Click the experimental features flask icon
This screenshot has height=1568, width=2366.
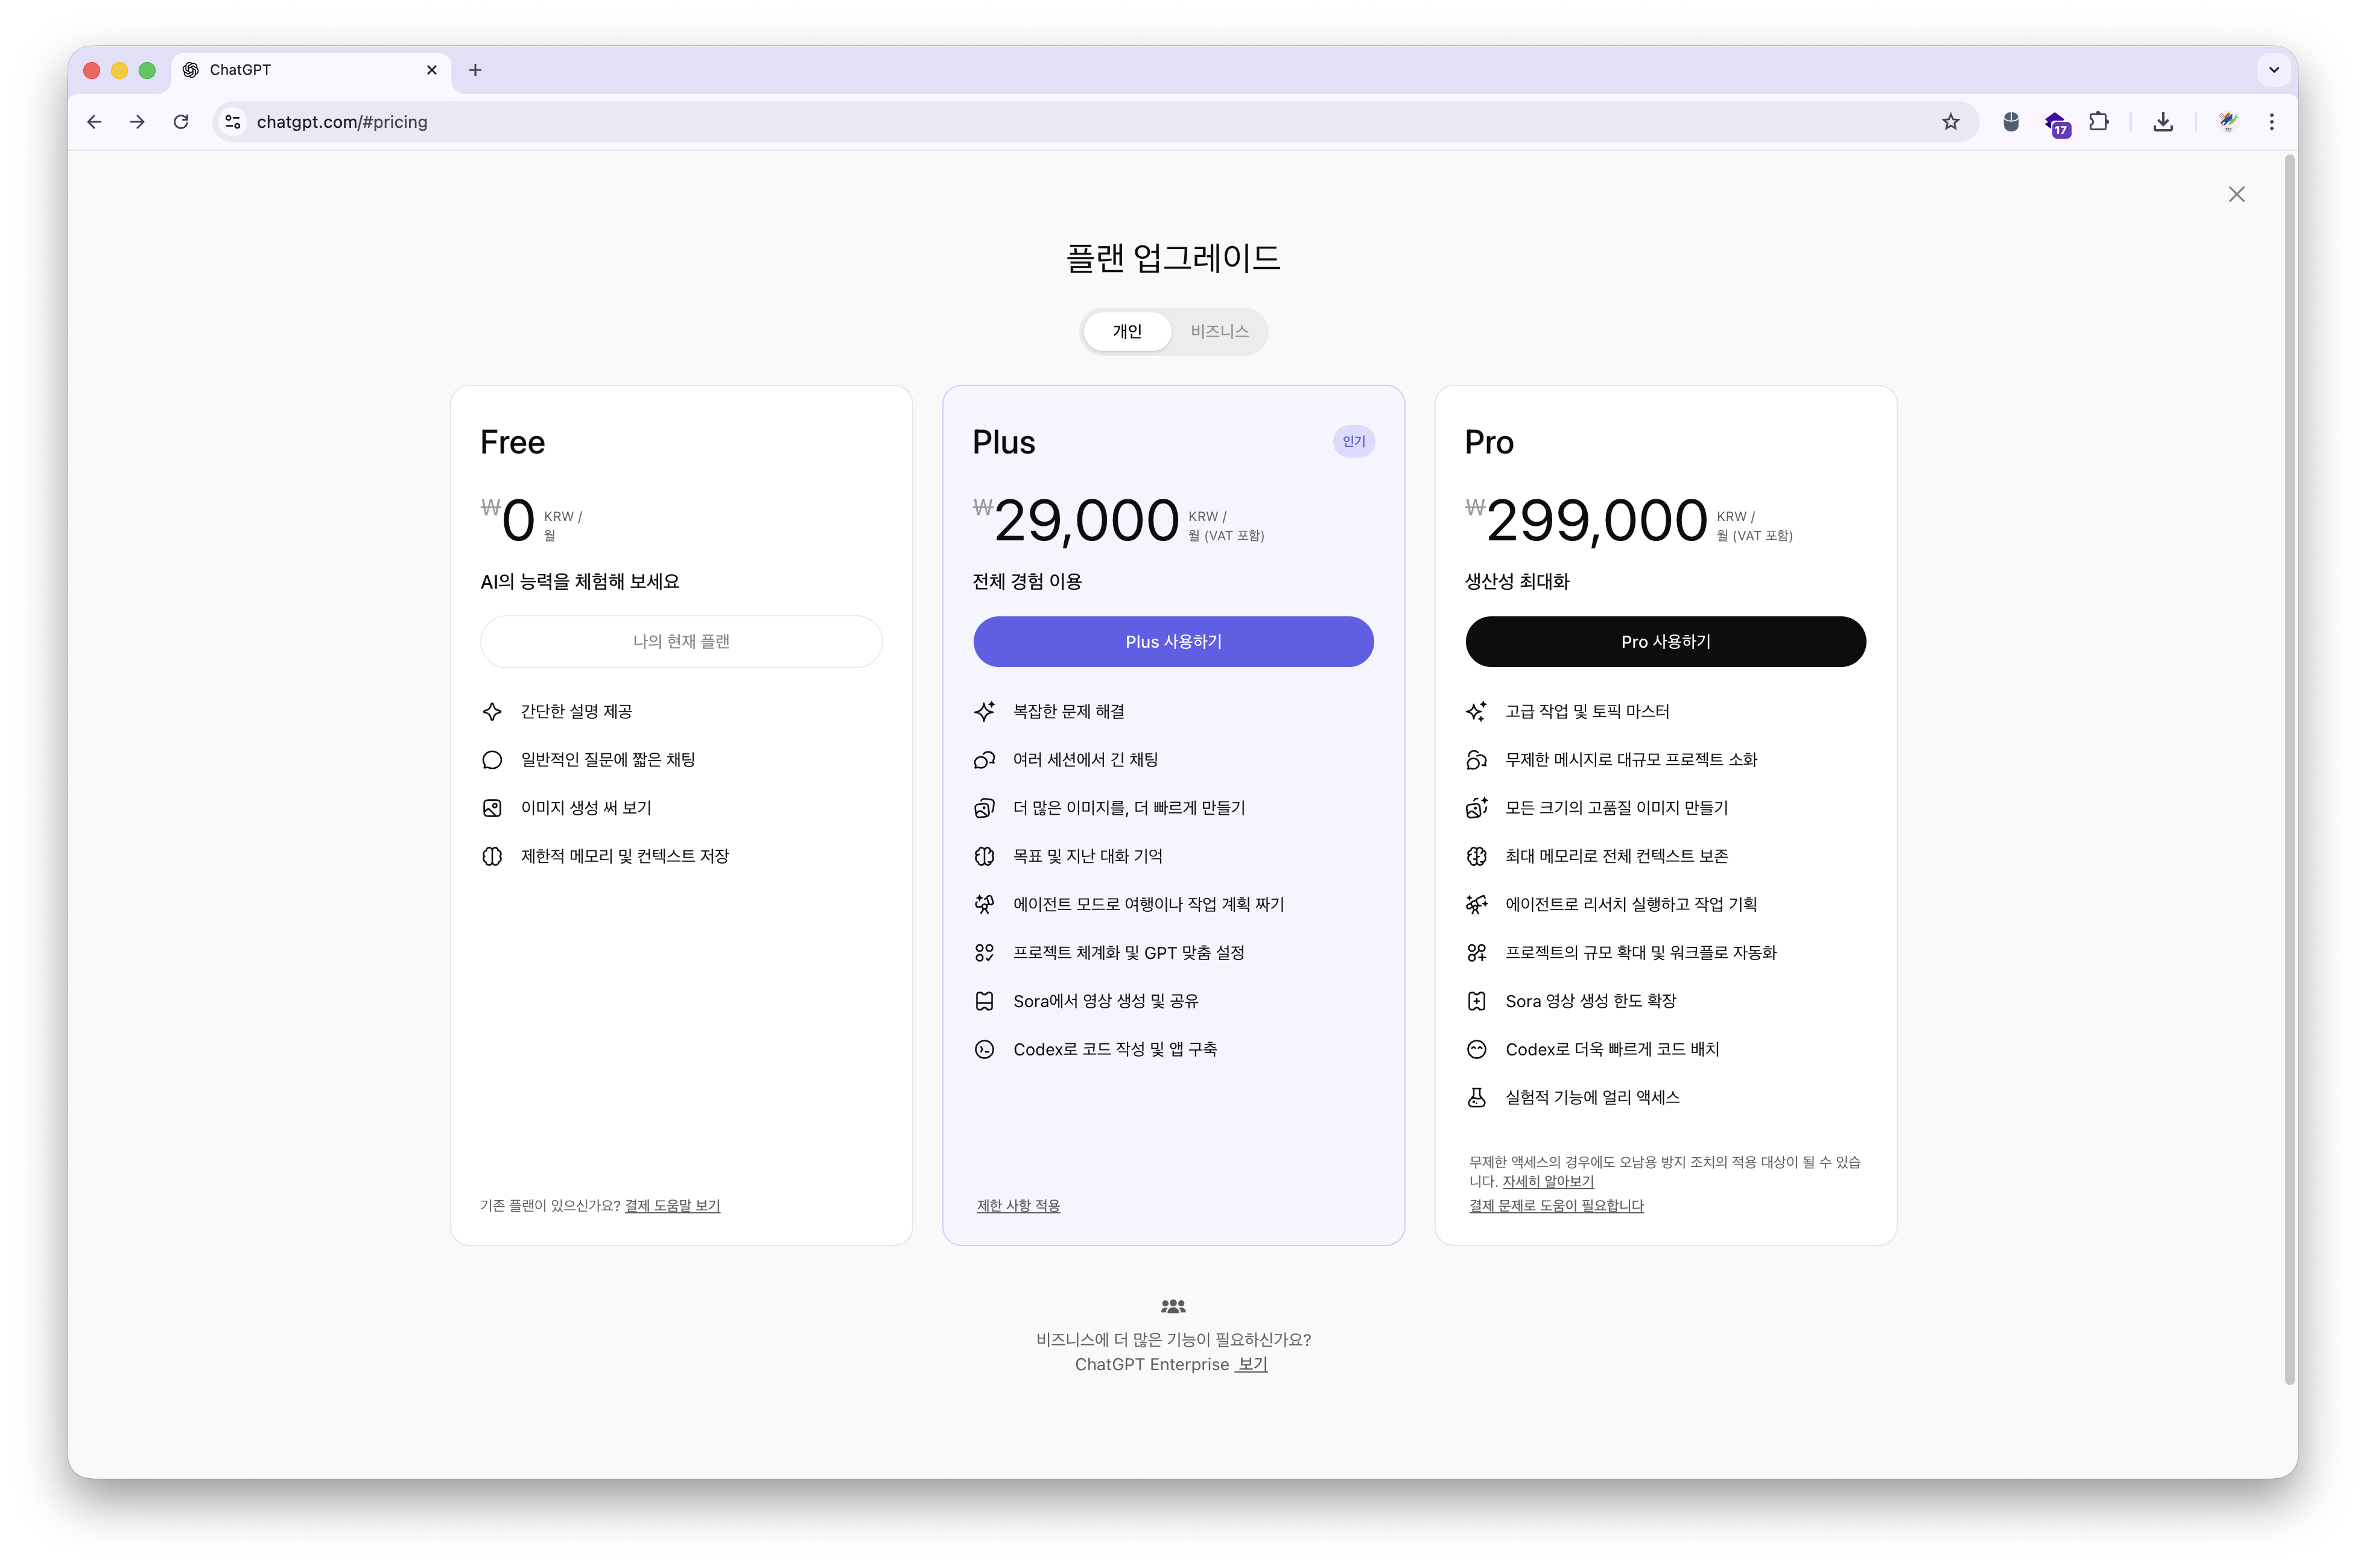pyautogui.click(x=1476, y=1097)
